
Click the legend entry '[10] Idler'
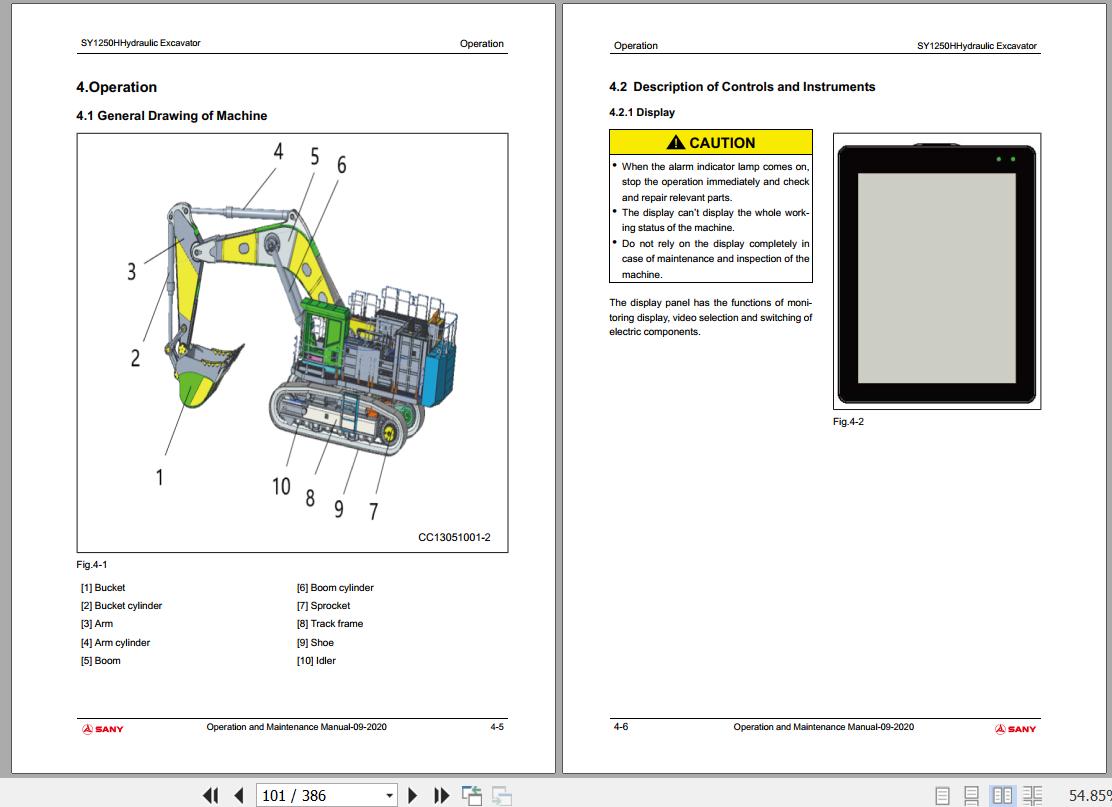[x=316, y=661]
